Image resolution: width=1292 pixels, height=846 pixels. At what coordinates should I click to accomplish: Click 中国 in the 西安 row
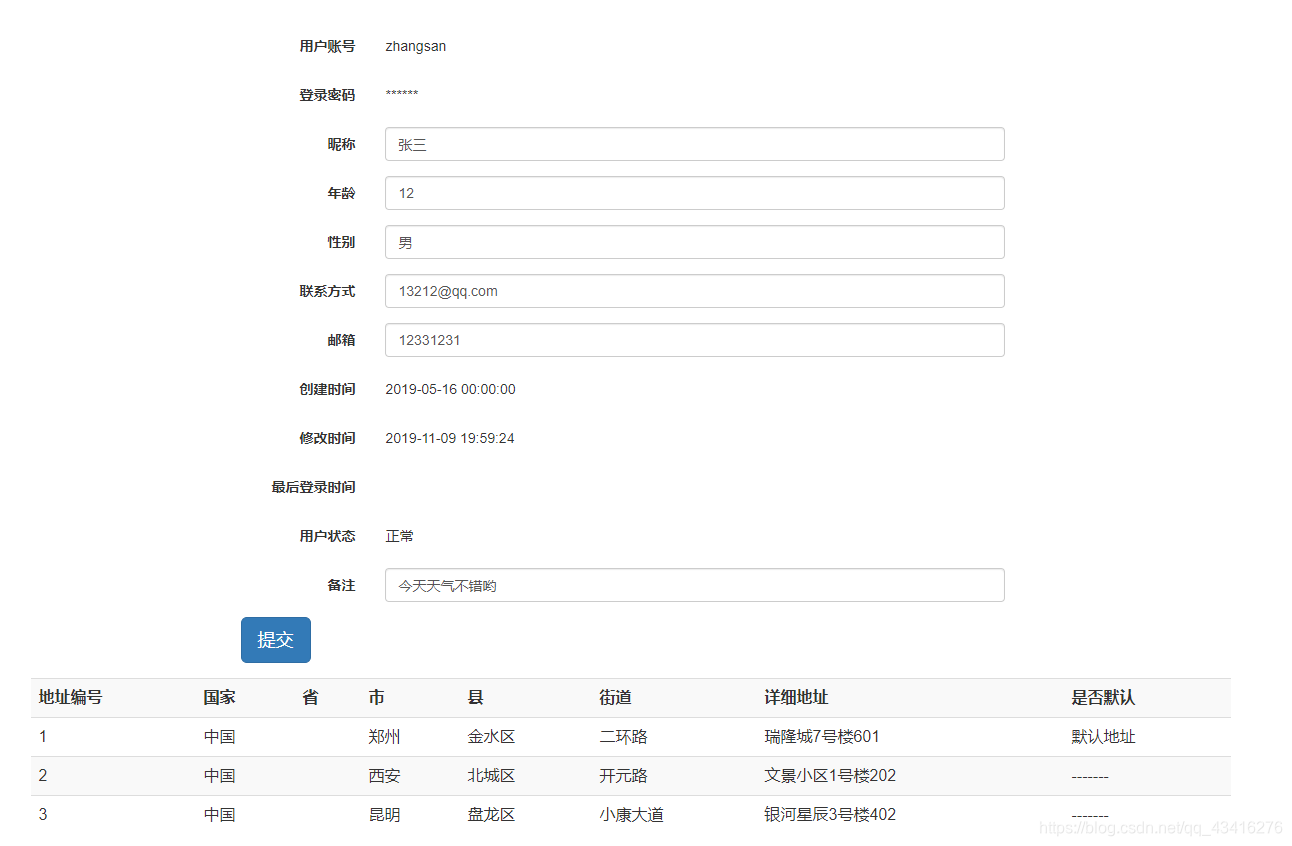pyautogui.click(x=220, y=776)
